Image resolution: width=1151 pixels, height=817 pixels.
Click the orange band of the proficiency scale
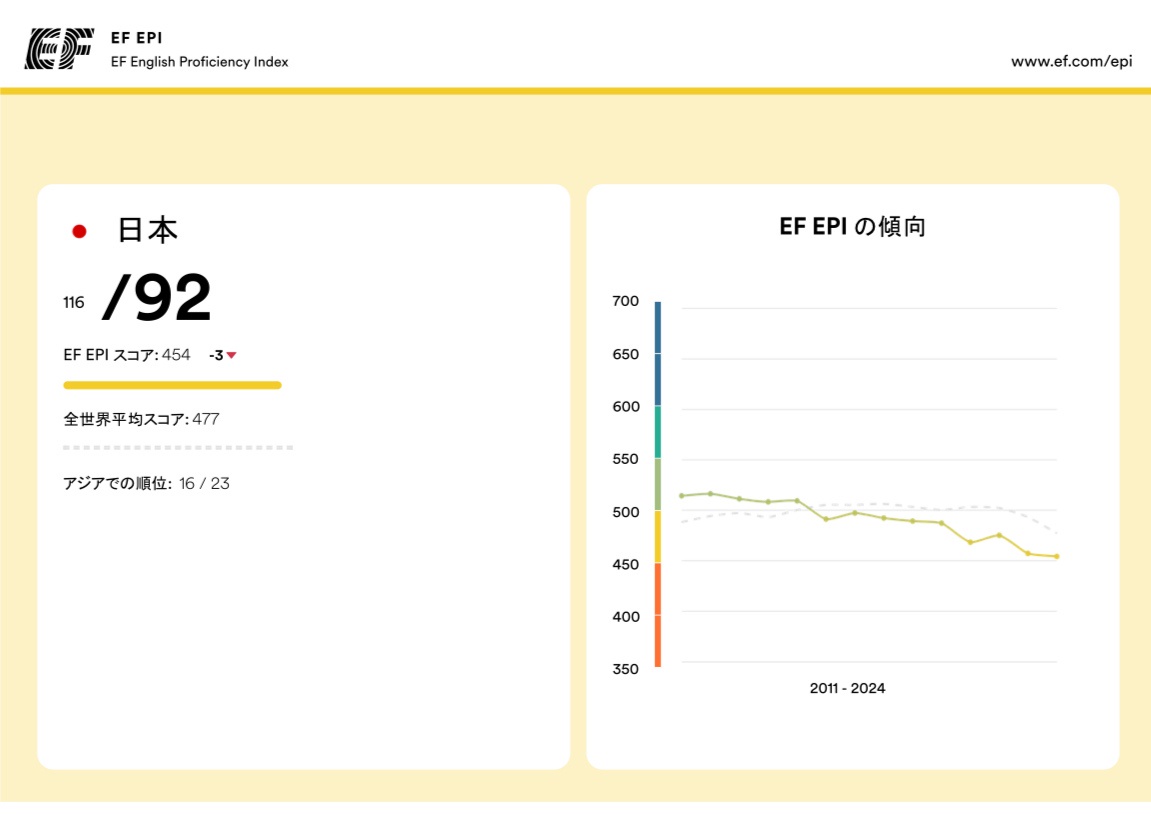pyautogui.click(x=658, y=615)
